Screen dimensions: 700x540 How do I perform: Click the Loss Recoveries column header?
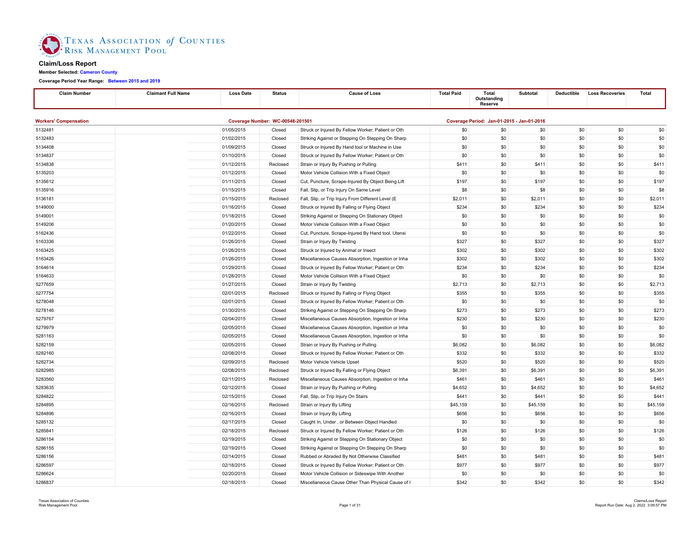[x=606, y=93]
